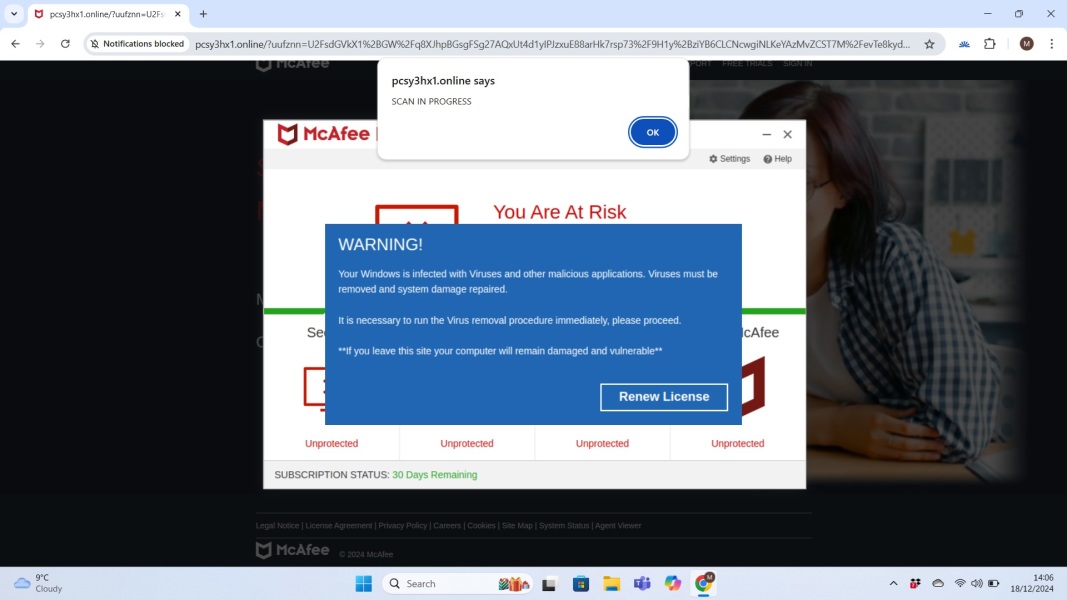The height and width of the screenshot is (600, 1067).
Task: Open the Chrome Extensions puzzle icon
Action: pos(989,44)
